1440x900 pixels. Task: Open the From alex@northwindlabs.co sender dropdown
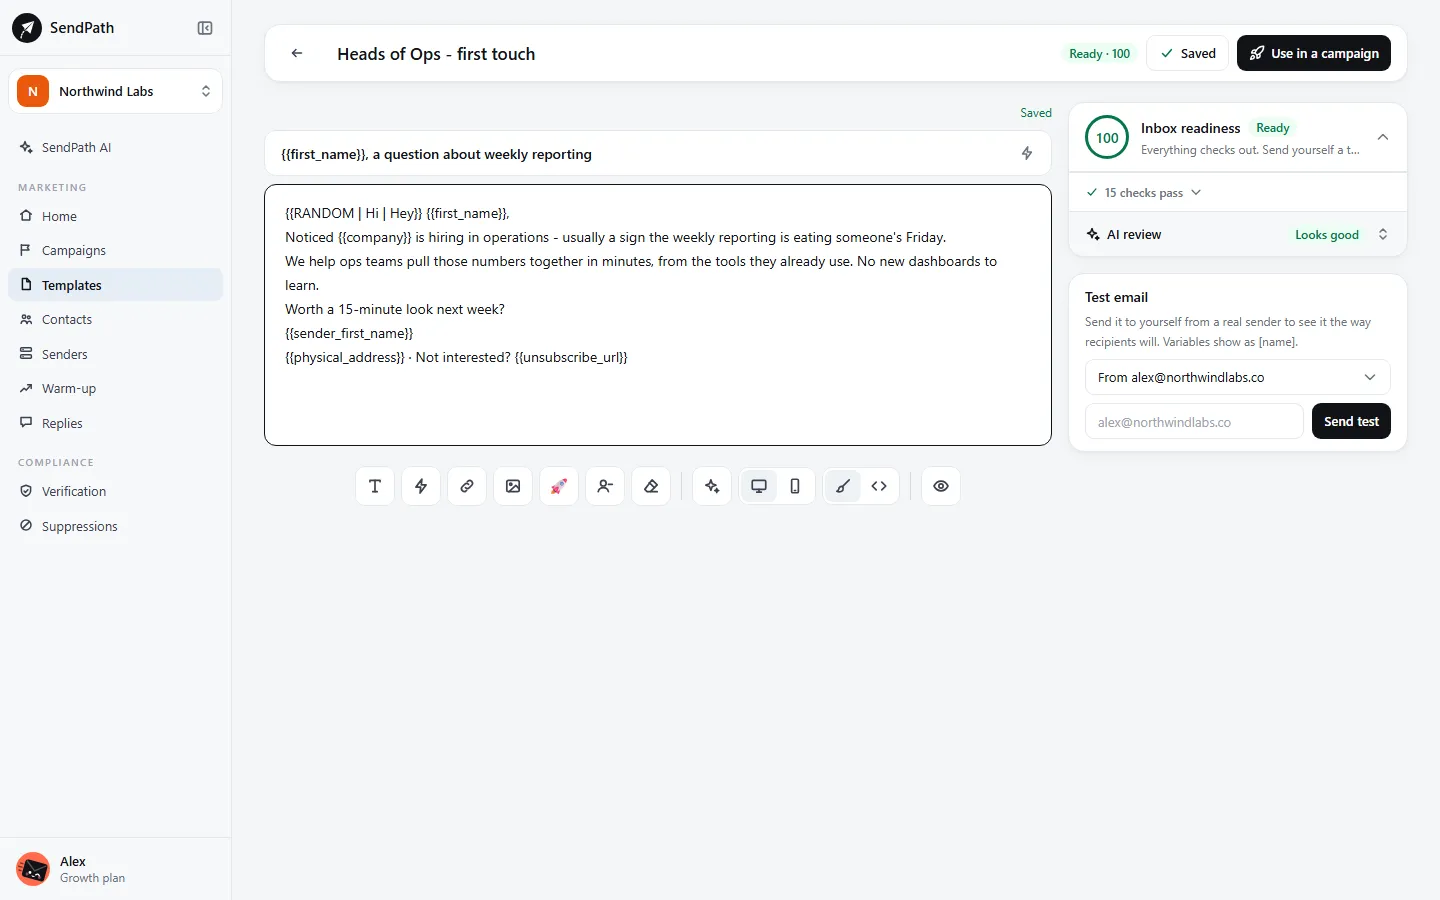(x=1238, y=377)
